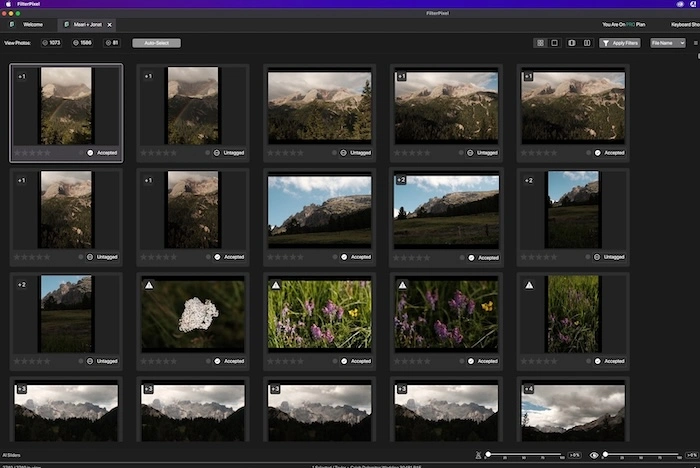This screenshot has height=468, width=700.
Task: Select the purple and yellow wildflower thumbnail
Action: (x=446, y=314)
